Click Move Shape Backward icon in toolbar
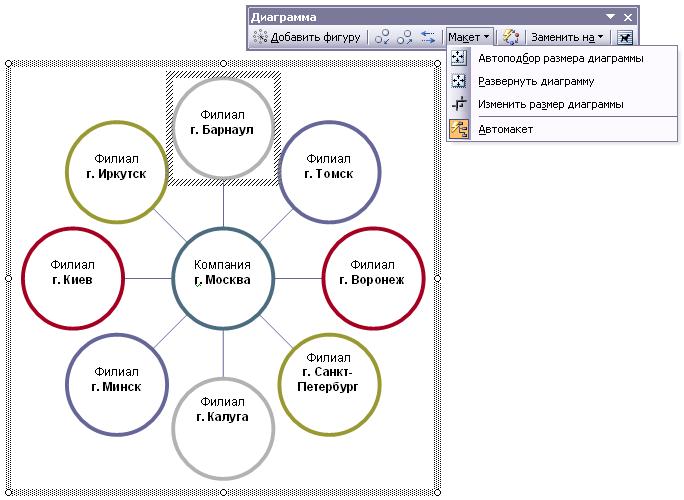This screenshot has height=500, width=684. pyautogui.click(x=383, y=38)
